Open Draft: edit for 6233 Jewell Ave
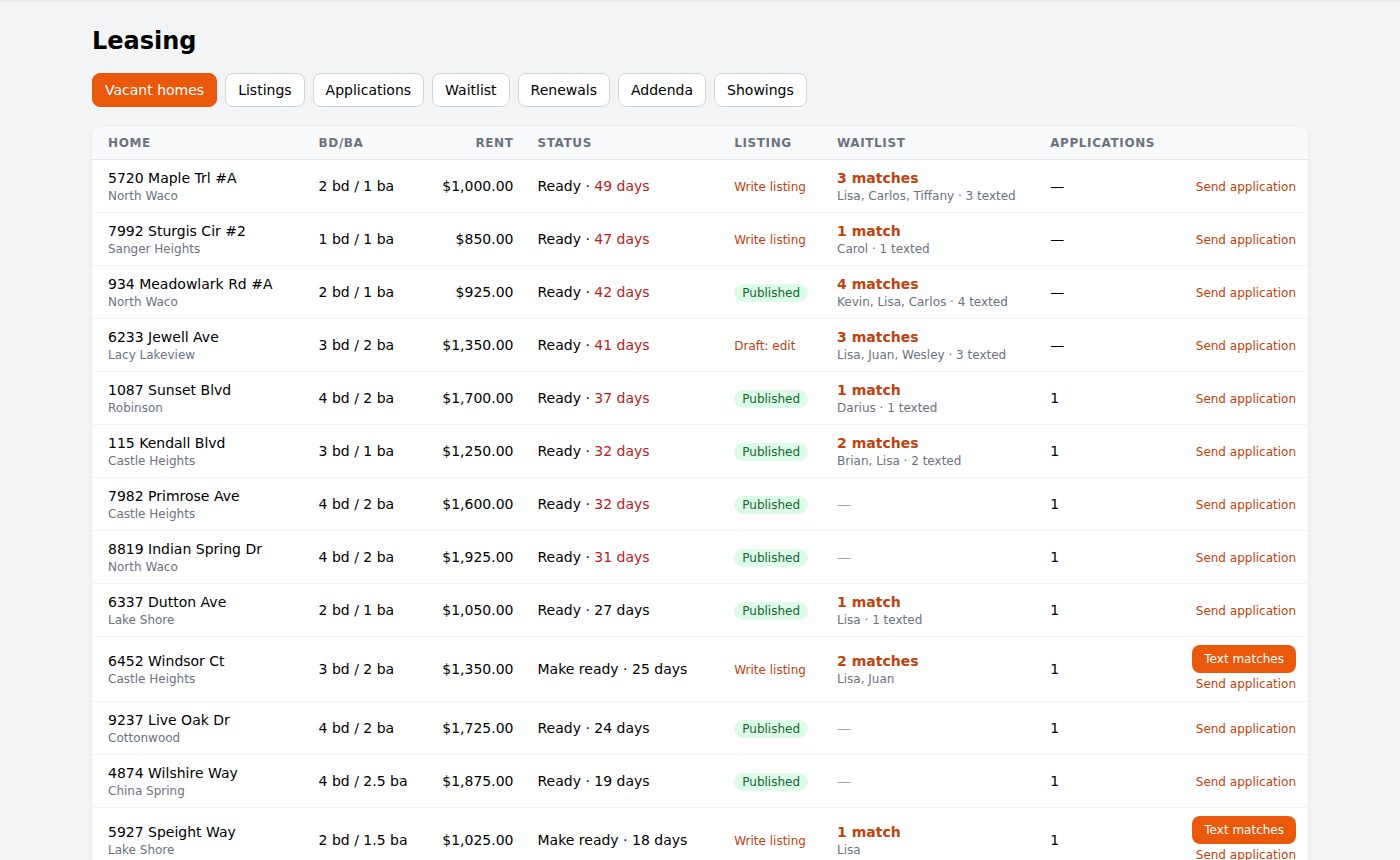Screen dimensions: 1400x860 pyautogui.click(x=765, y=346)
